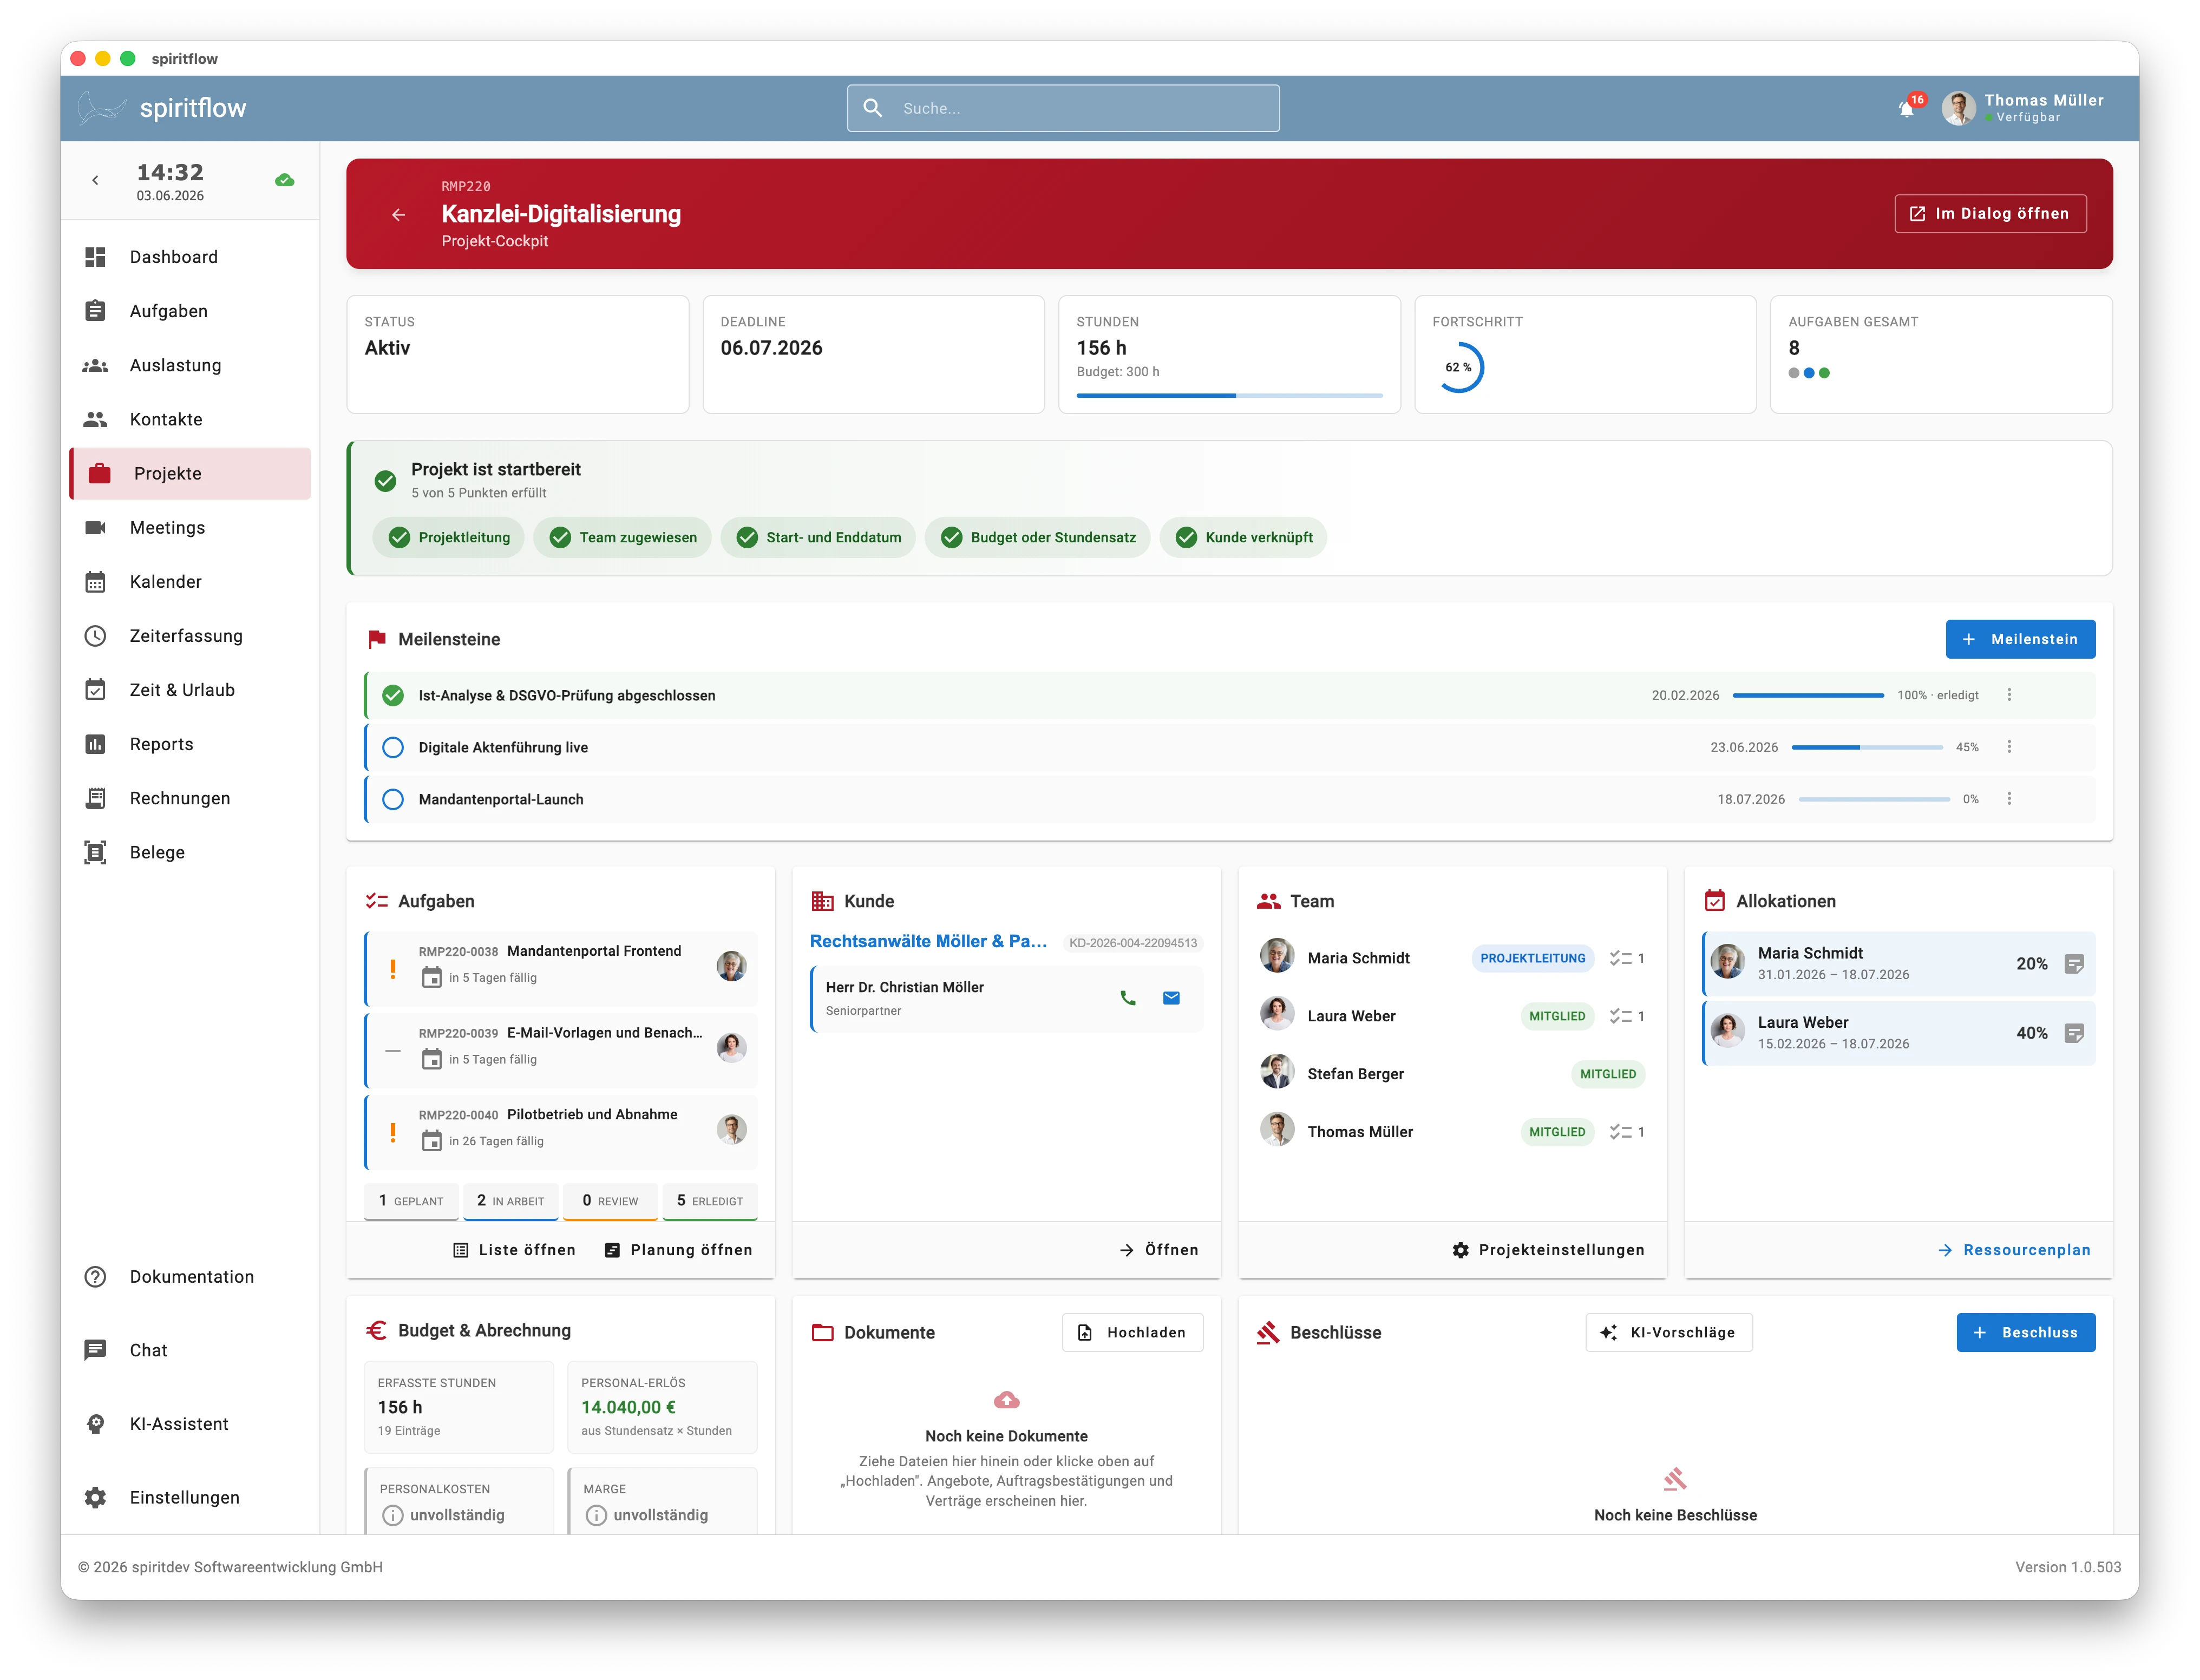Open the Kalender section
The width and height of the screenshot is (2200, 1680).
[x=190, y=582]
